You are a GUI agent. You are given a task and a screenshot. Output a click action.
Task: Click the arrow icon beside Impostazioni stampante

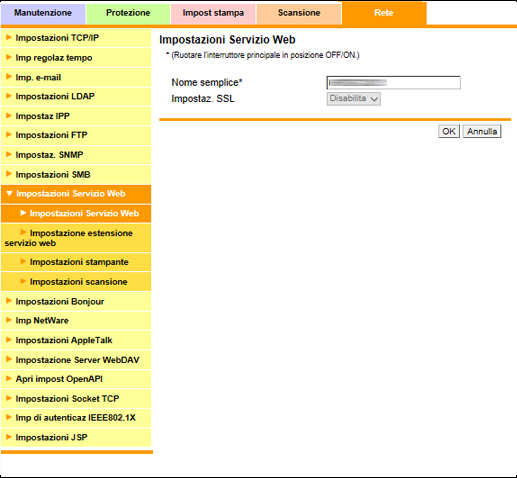point(23,262)
